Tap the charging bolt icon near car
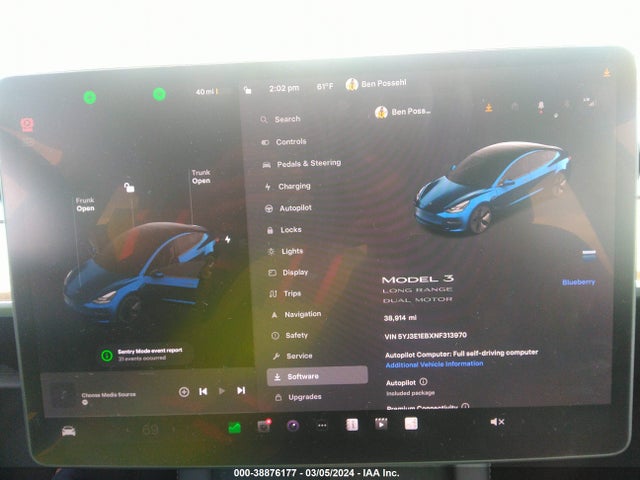Screen dimensions: 640x480 [228, 239]
